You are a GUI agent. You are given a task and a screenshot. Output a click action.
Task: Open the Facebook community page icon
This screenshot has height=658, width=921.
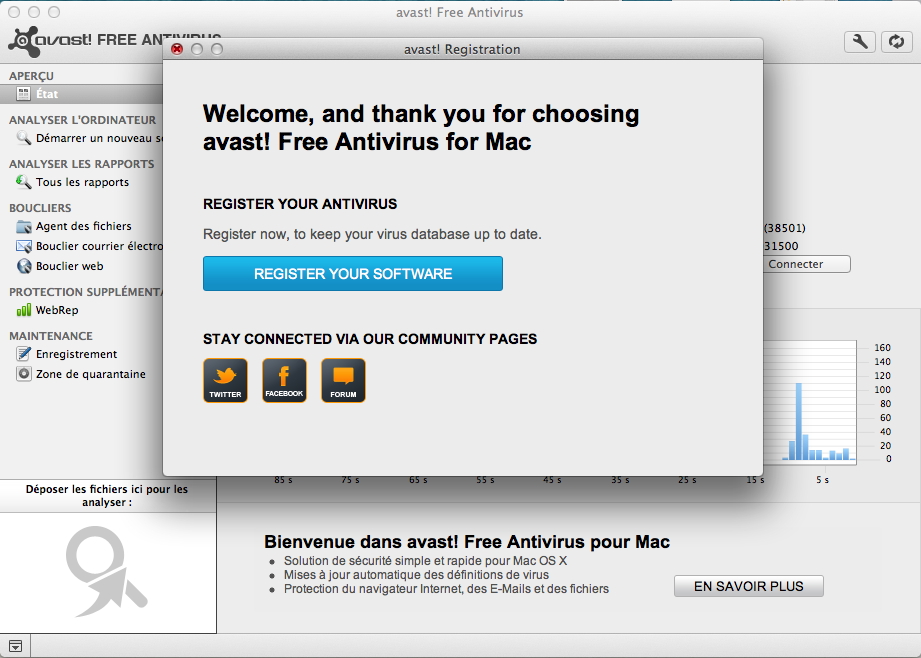284,381
